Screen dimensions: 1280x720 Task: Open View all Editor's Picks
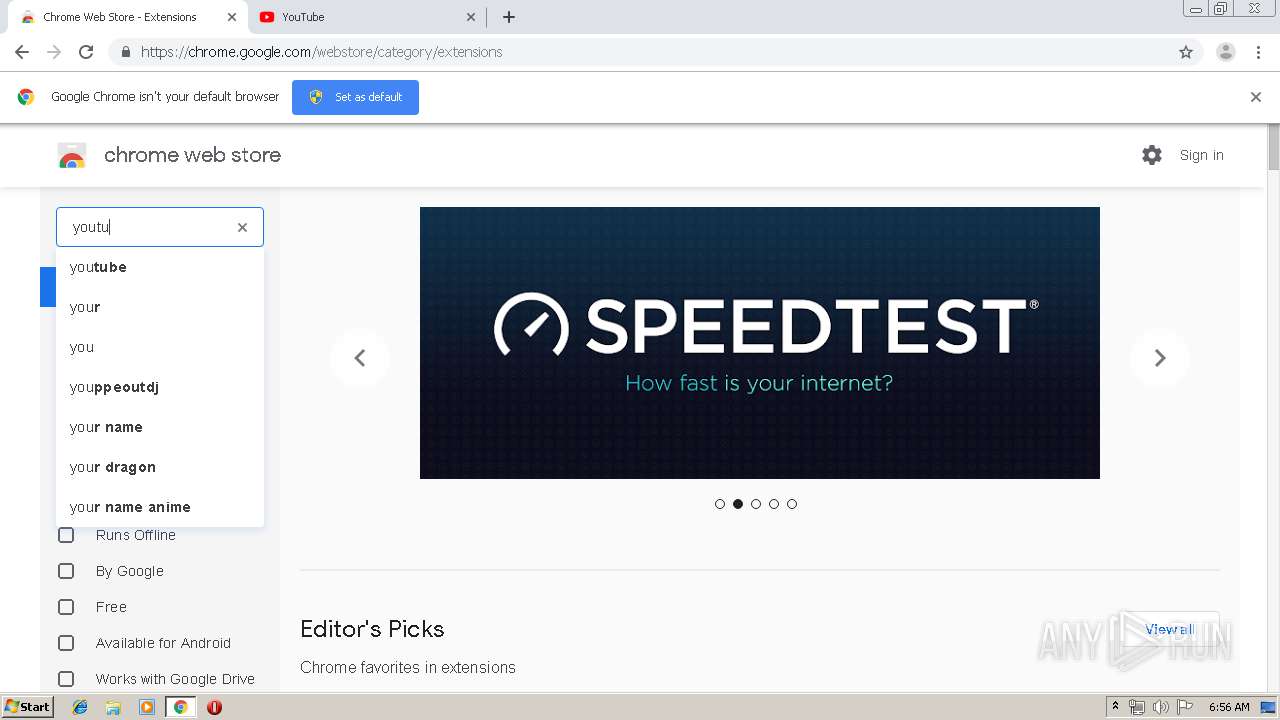coord(1170,629)
